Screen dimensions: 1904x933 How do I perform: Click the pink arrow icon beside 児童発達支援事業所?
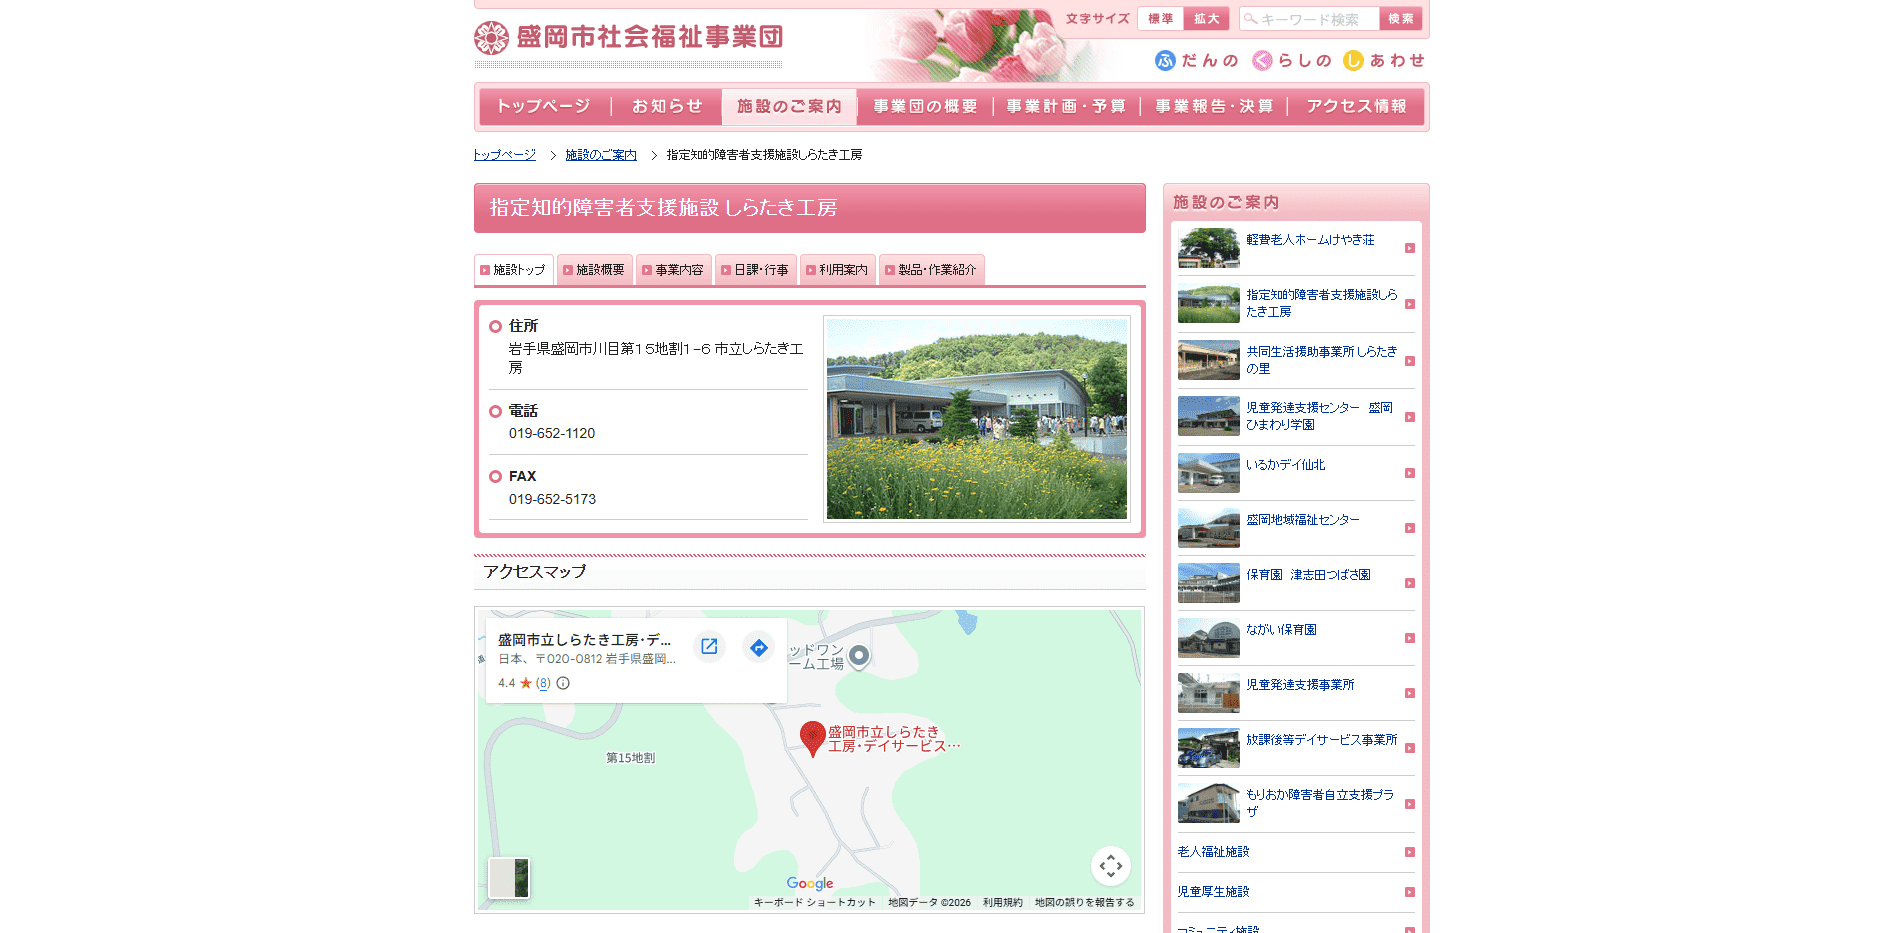[1410, 693]
